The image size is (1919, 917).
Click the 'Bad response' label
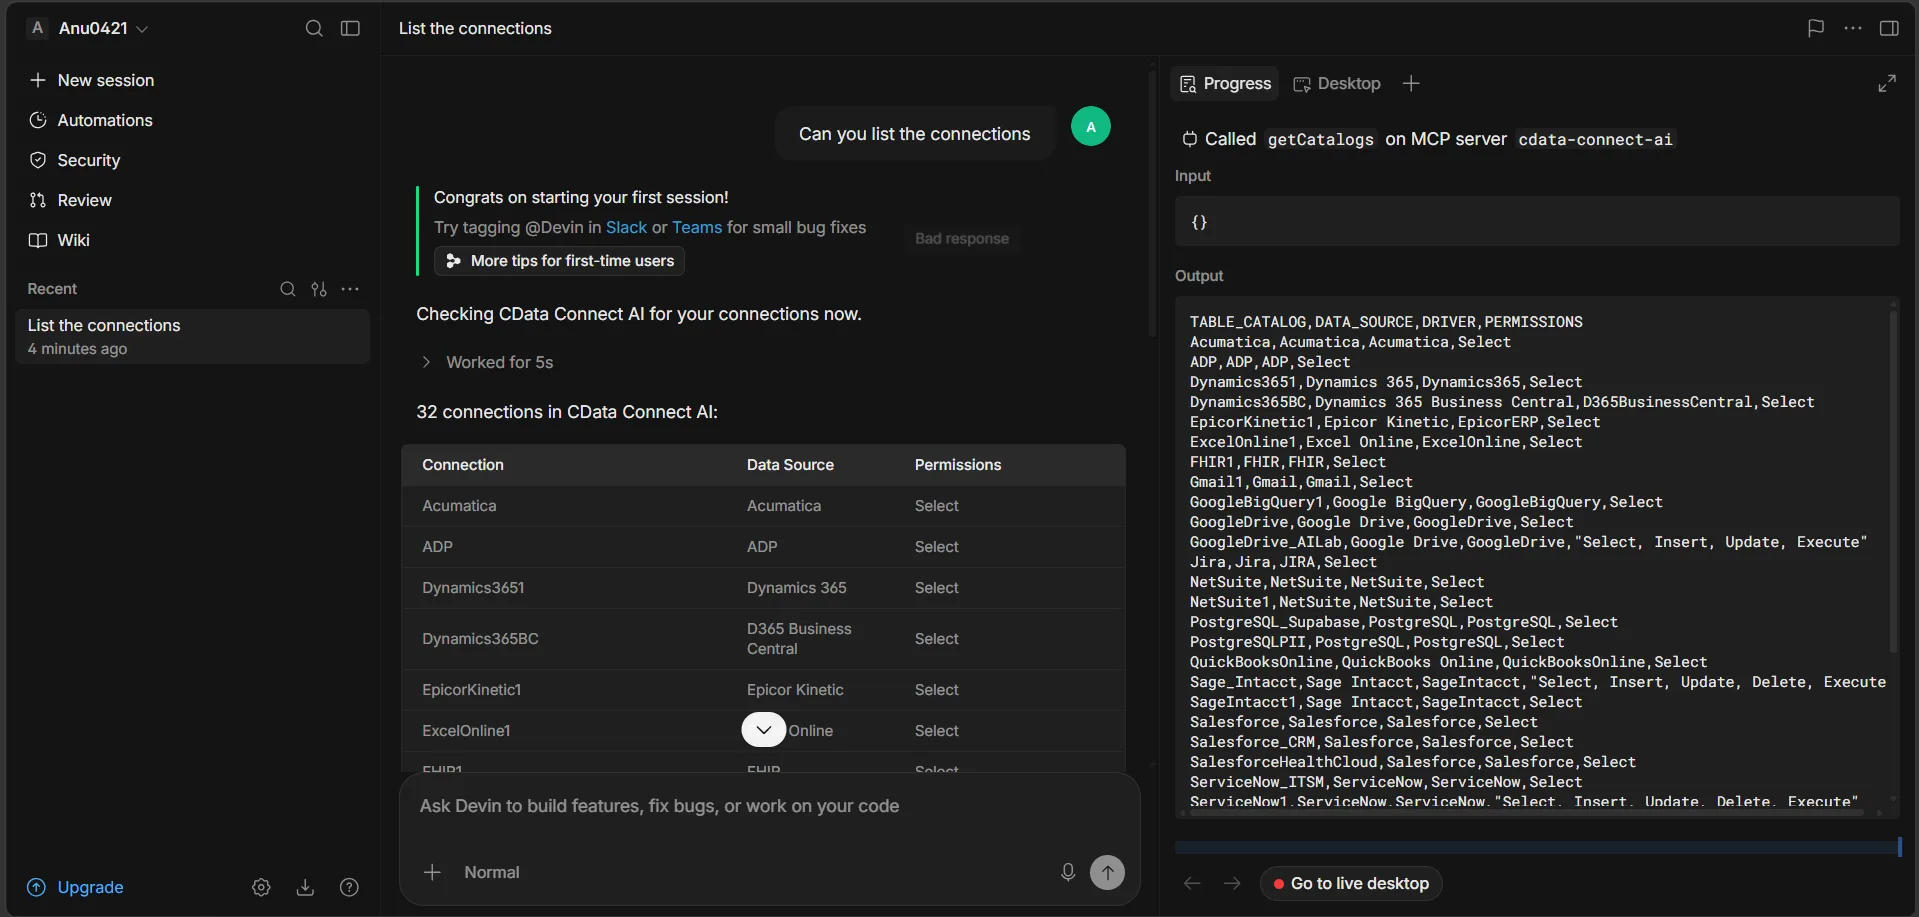pos(962,238)
